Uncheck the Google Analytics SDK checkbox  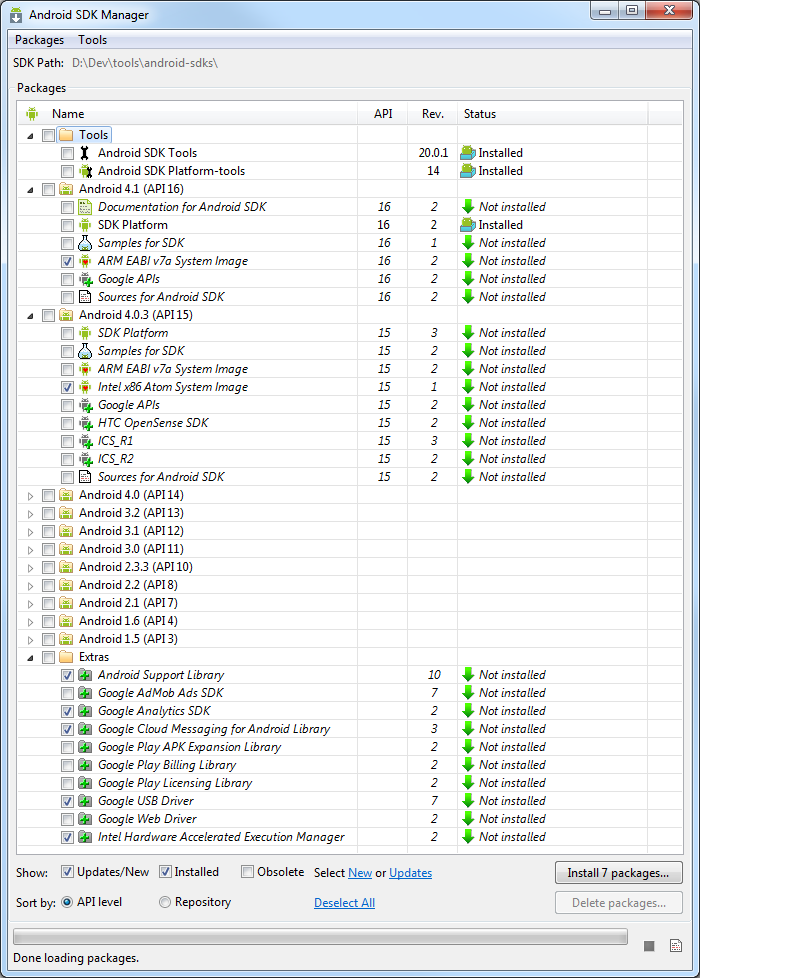pos(67,712)
